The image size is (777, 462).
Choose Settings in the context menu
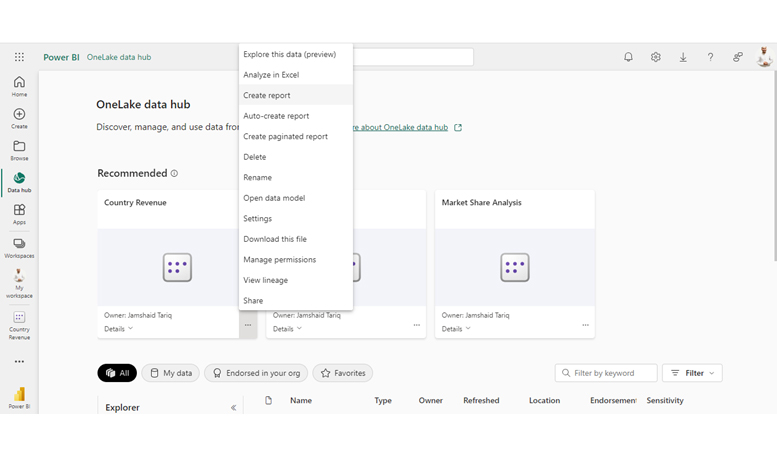(296, 219)
